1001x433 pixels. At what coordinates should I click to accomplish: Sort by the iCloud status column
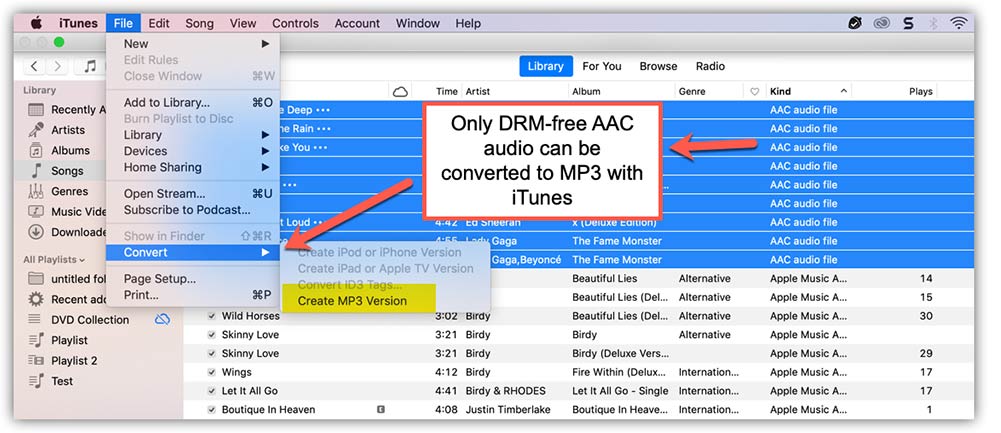(400, 91)
